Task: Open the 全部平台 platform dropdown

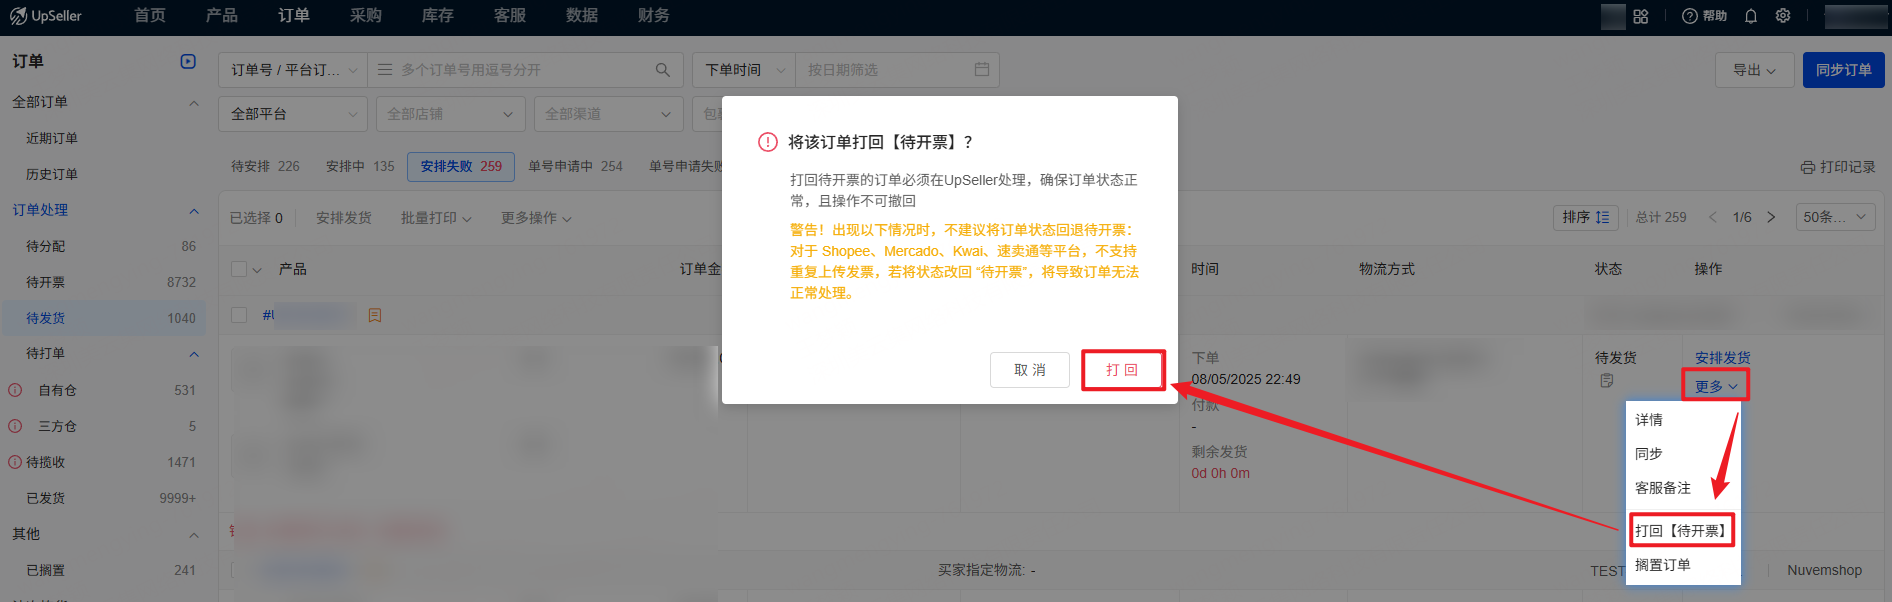Action: (293, 114)
